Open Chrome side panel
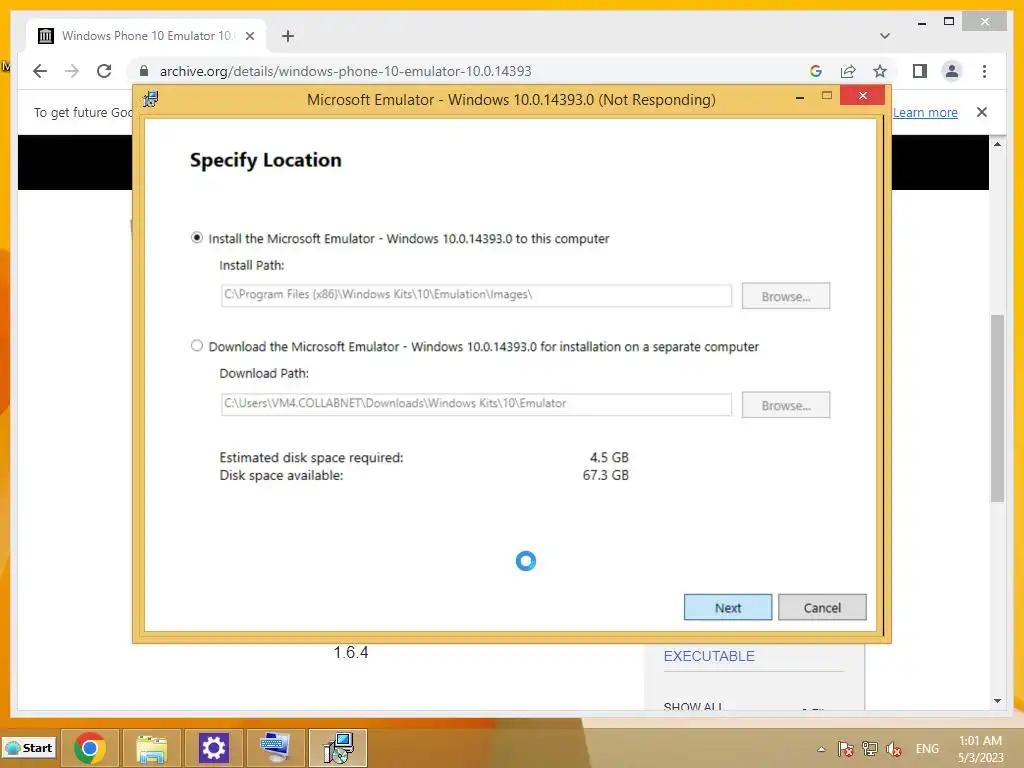Image resolution: width=1024 pixels, height=768 pixels. [920, 71]
